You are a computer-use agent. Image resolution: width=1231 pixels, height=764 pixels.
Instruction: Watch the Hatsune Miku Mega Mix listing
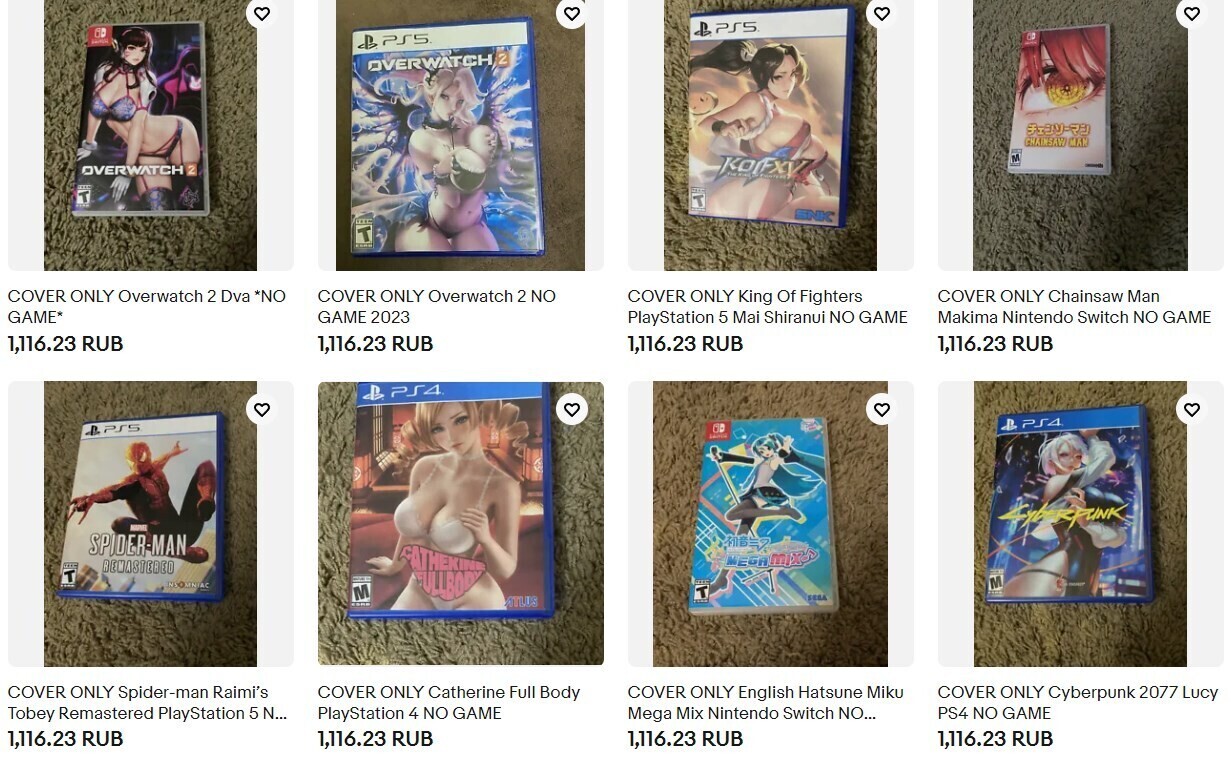pos(882,409)
